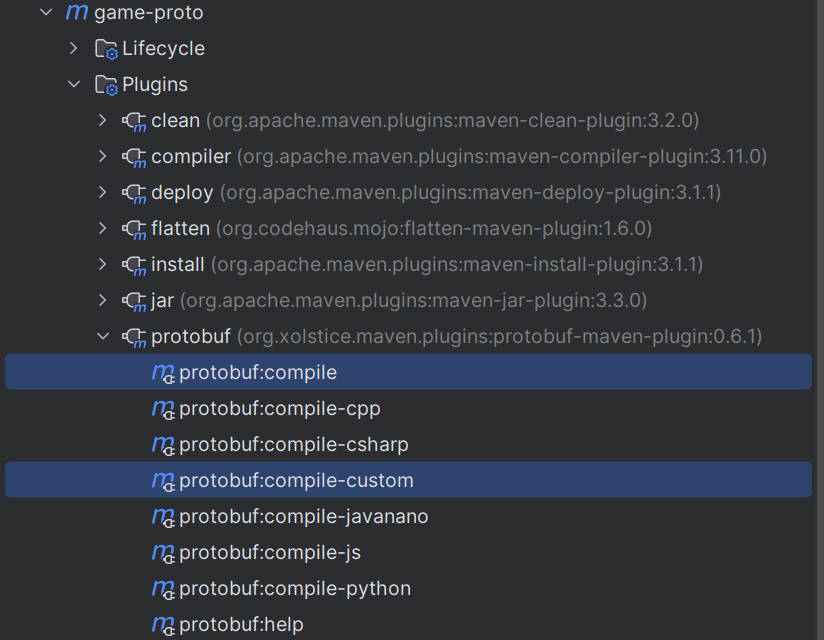The width and height of the screenshot is (824, 640).
Task: Click the Plugins folder icon
Action: [106, 84]
